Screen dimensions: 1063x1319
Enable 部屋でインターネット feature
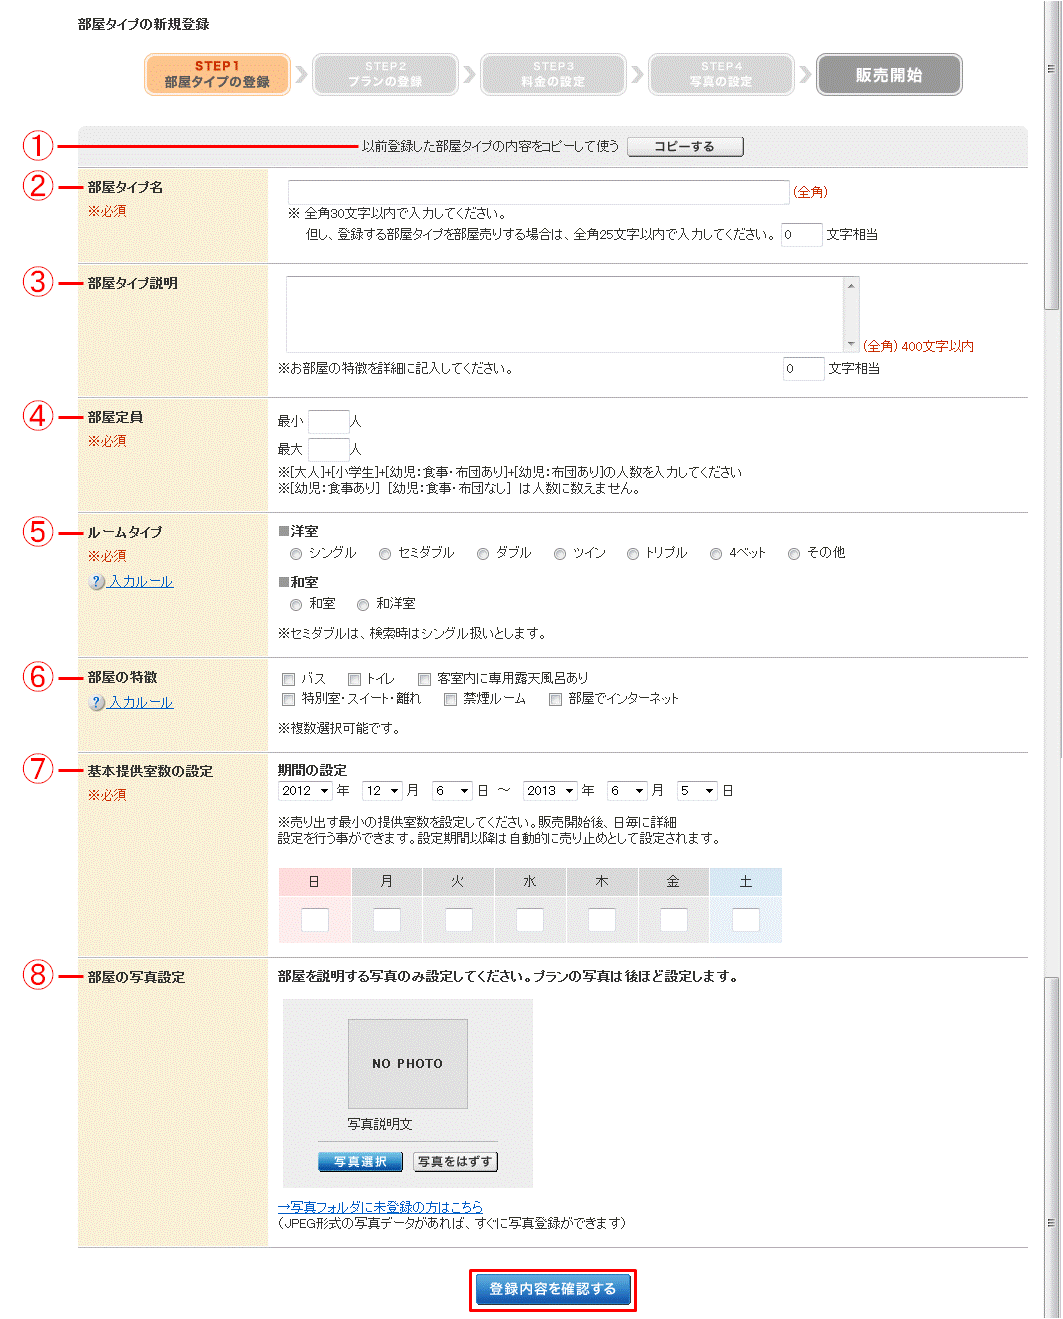(x=555, y=698)
